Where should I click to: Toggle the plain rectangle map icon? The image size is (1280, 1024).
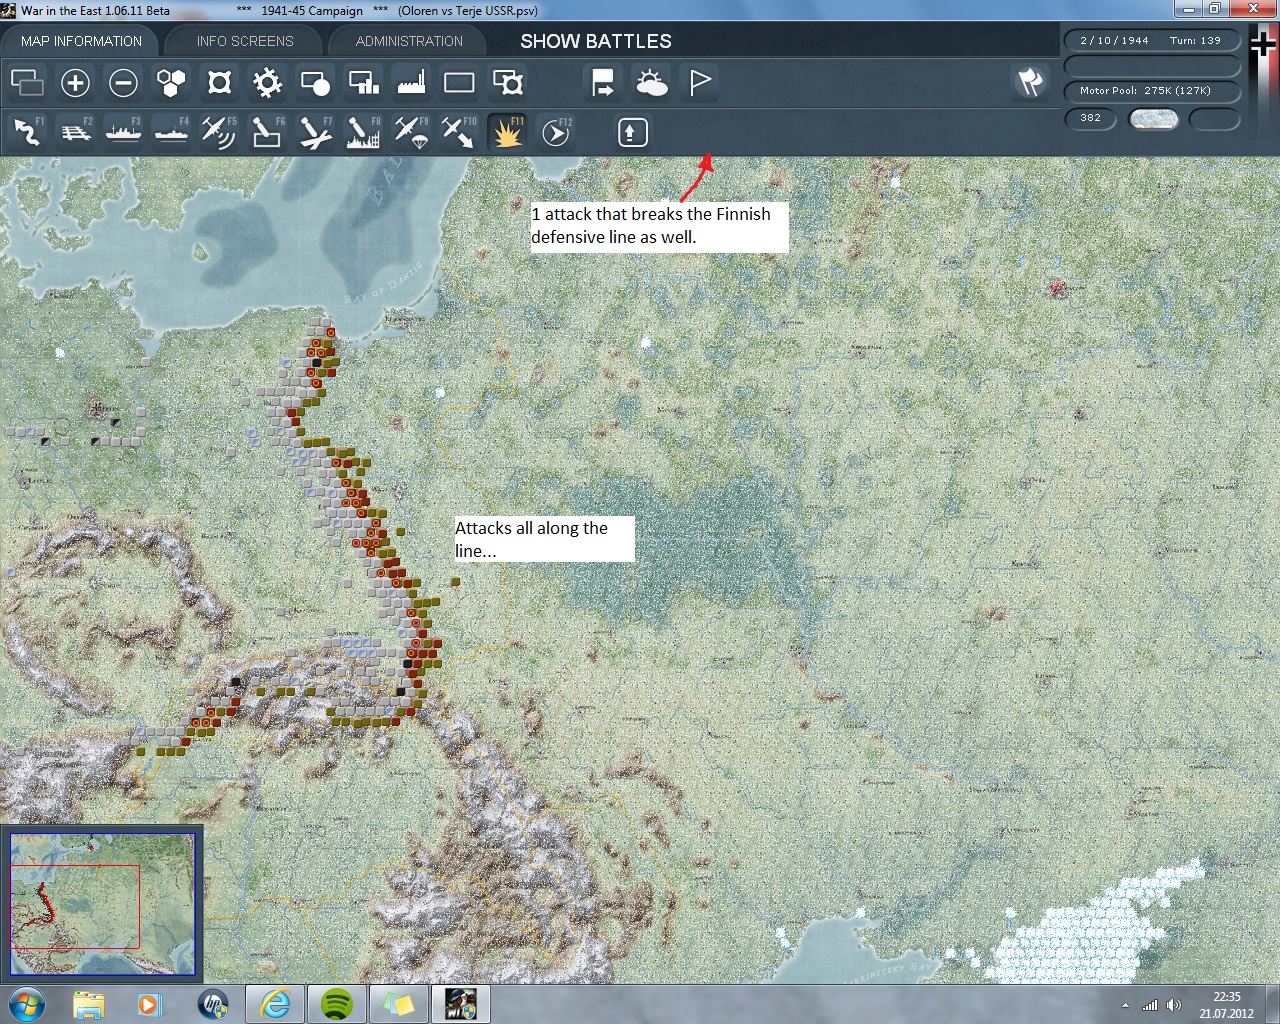click(x=459, y=82)
